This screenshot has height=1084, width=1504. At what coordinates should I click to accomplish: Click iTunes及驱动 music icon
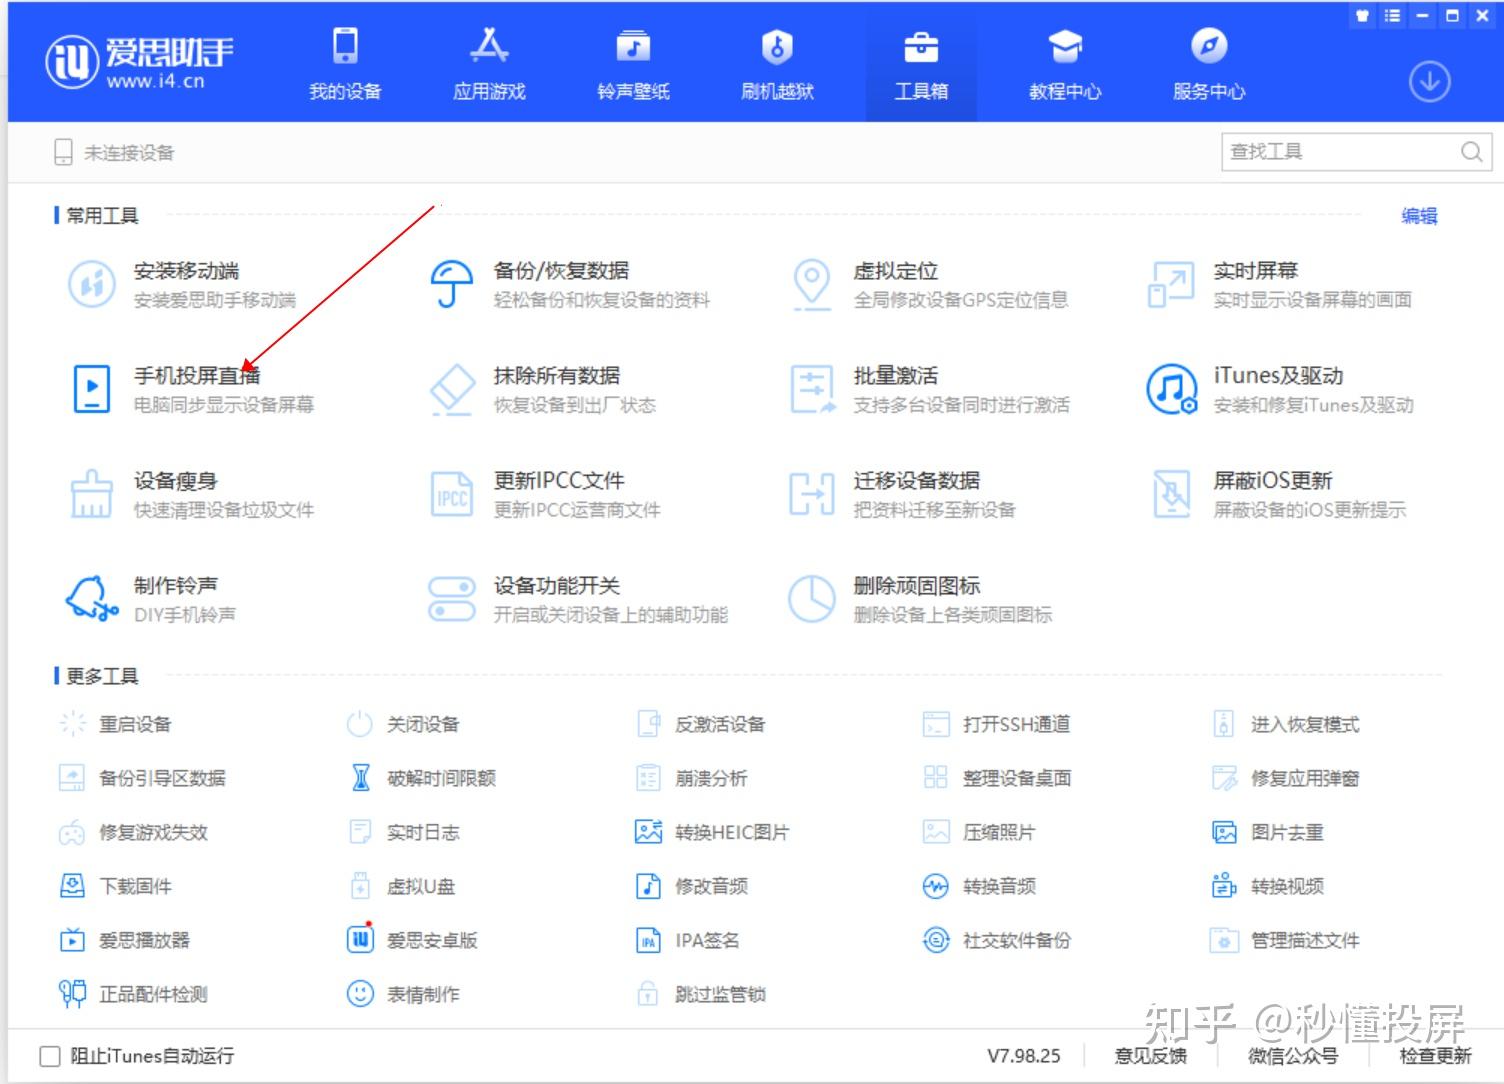click(x=1171, y=389)
